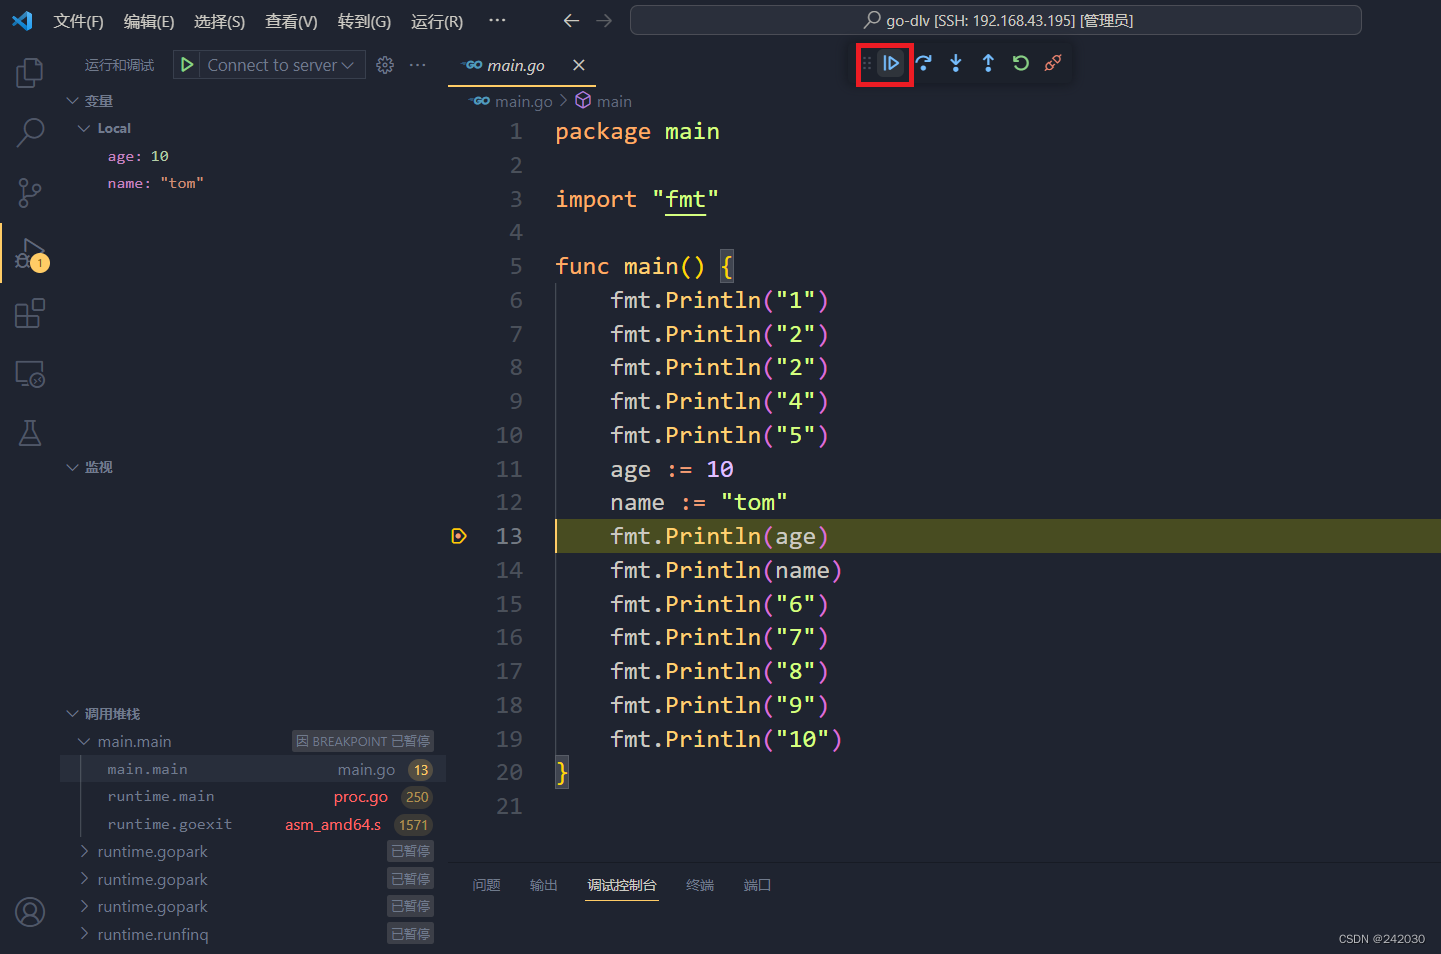Open the Accounts menu icon
The height and width of the screenshot is (954, 1441).
(x=30, y=912)
